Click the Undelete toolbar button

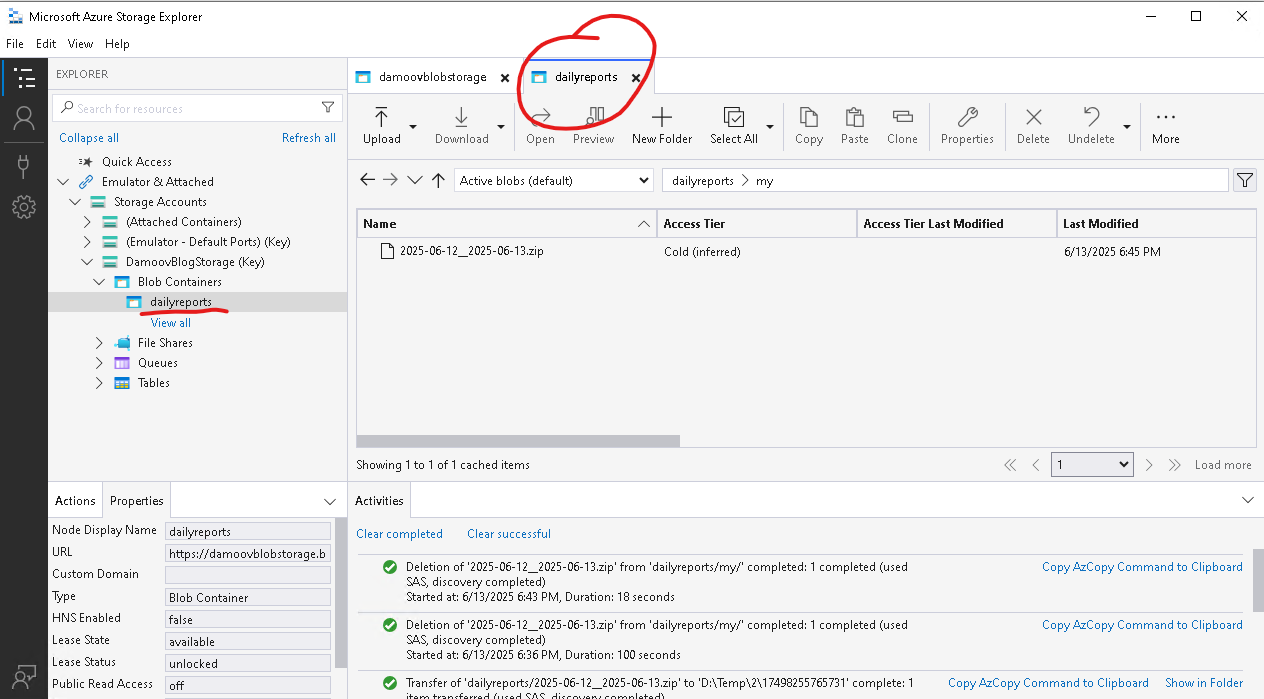pyautogui.click(x=1091, y=126)
